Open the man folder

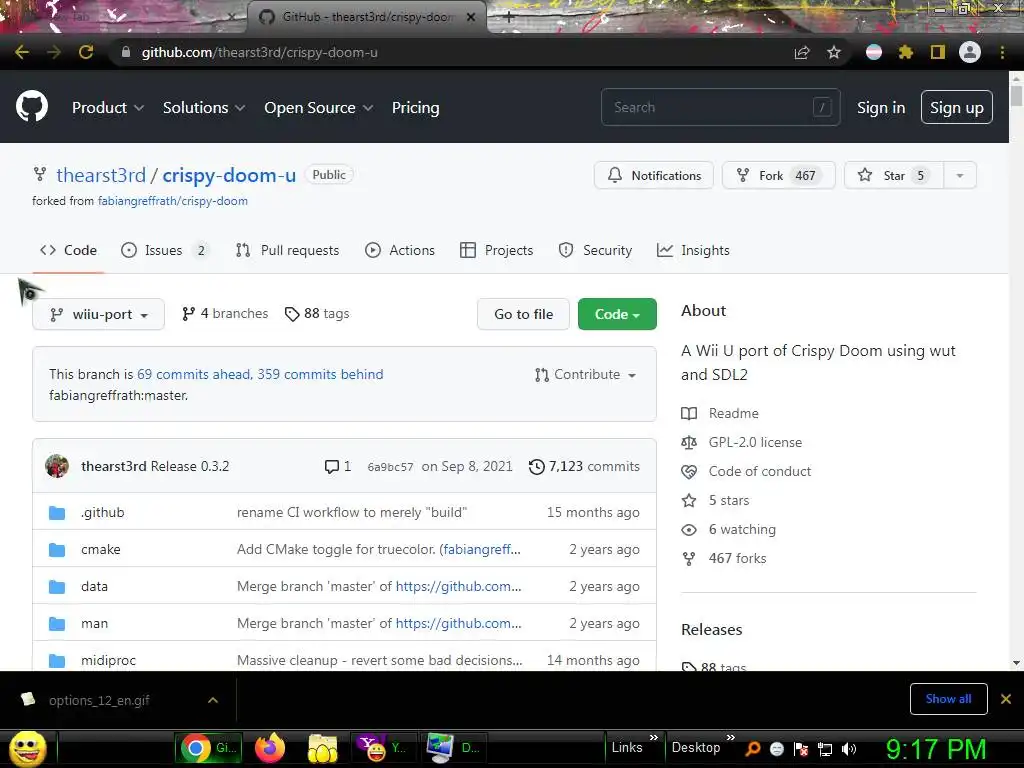coord(94,624)
